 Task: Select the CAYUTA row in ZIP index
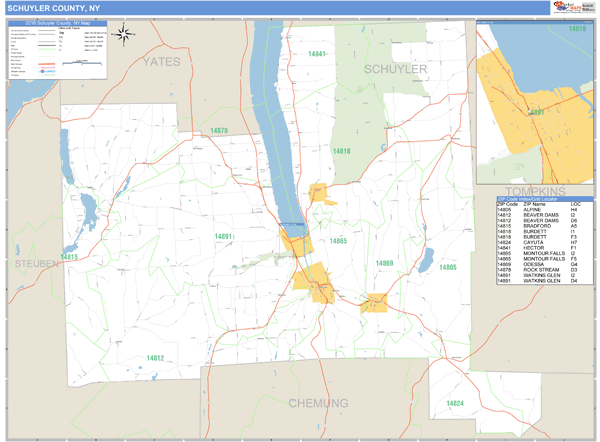point(545,240)
